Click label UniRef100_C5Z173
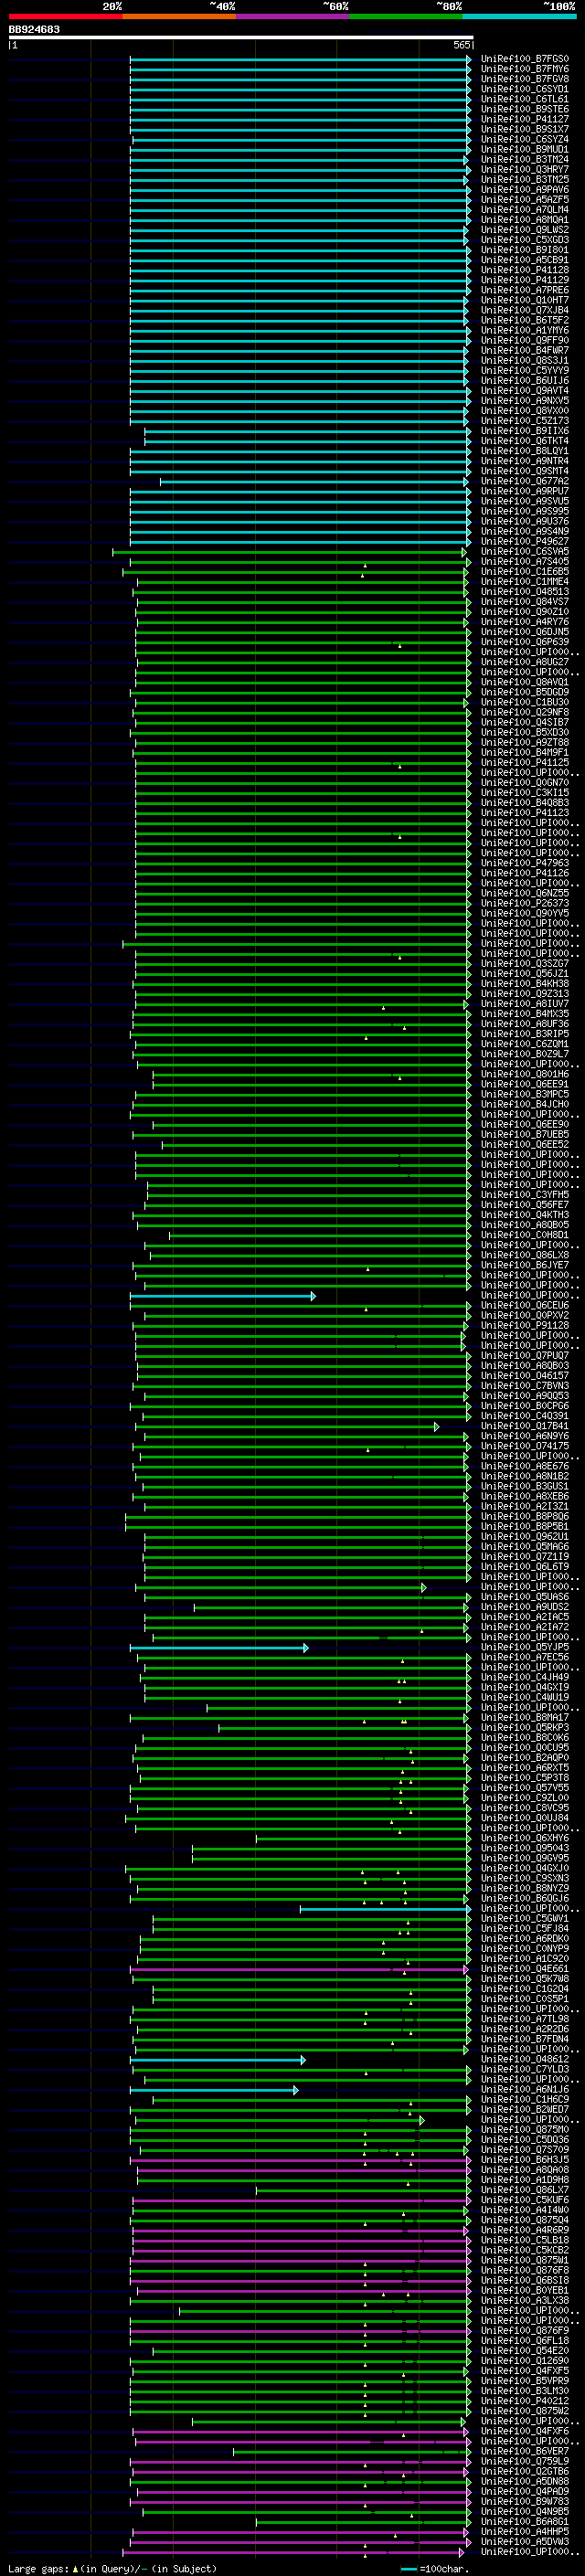The height and width of the screenshot is (2576, 585). [x=525, y=421]
